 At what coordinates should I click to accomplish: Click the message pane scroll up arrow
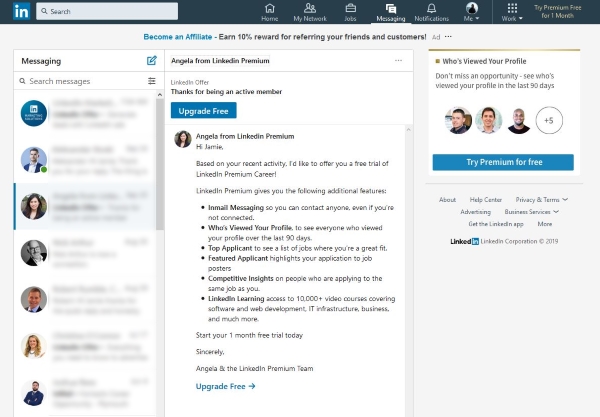point(408,130)
